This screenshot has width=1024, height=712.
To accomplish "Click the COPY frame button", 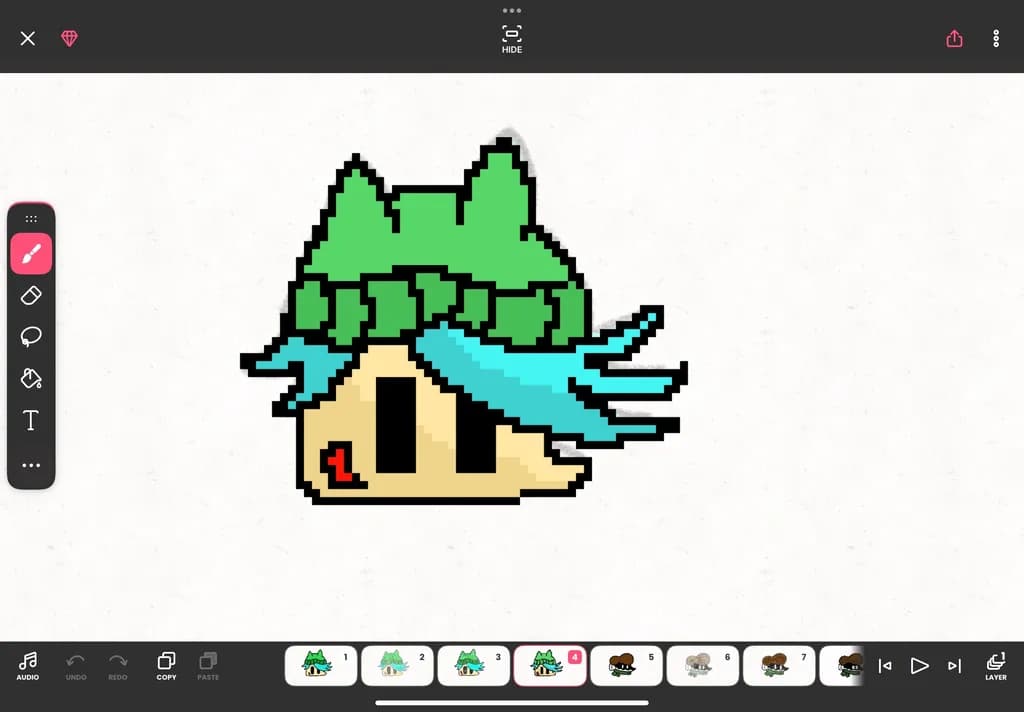I will tap(167, 666).
